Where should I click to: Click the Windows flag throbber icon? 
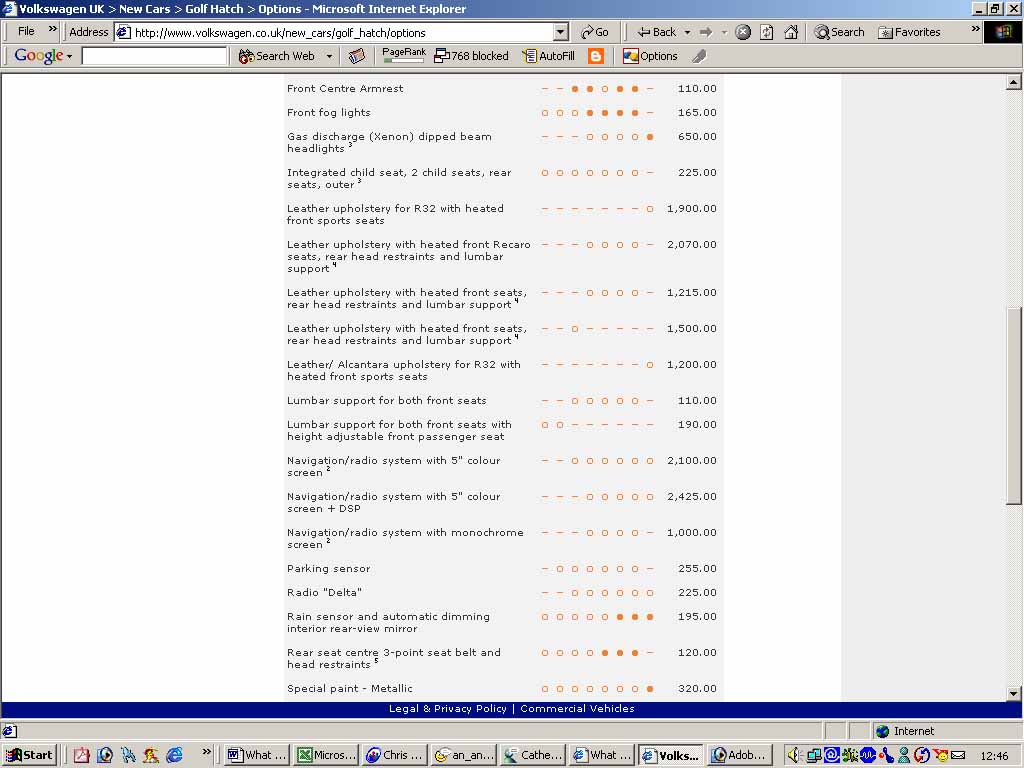coord(1003,32)
